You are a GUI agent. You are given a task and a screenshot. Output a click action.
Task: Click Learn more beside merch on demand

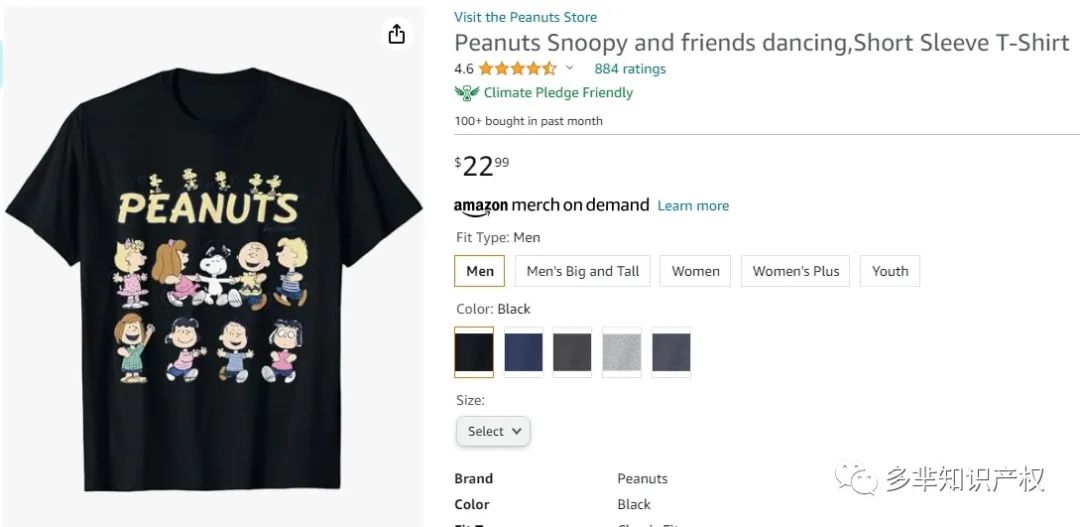(693, 206)
